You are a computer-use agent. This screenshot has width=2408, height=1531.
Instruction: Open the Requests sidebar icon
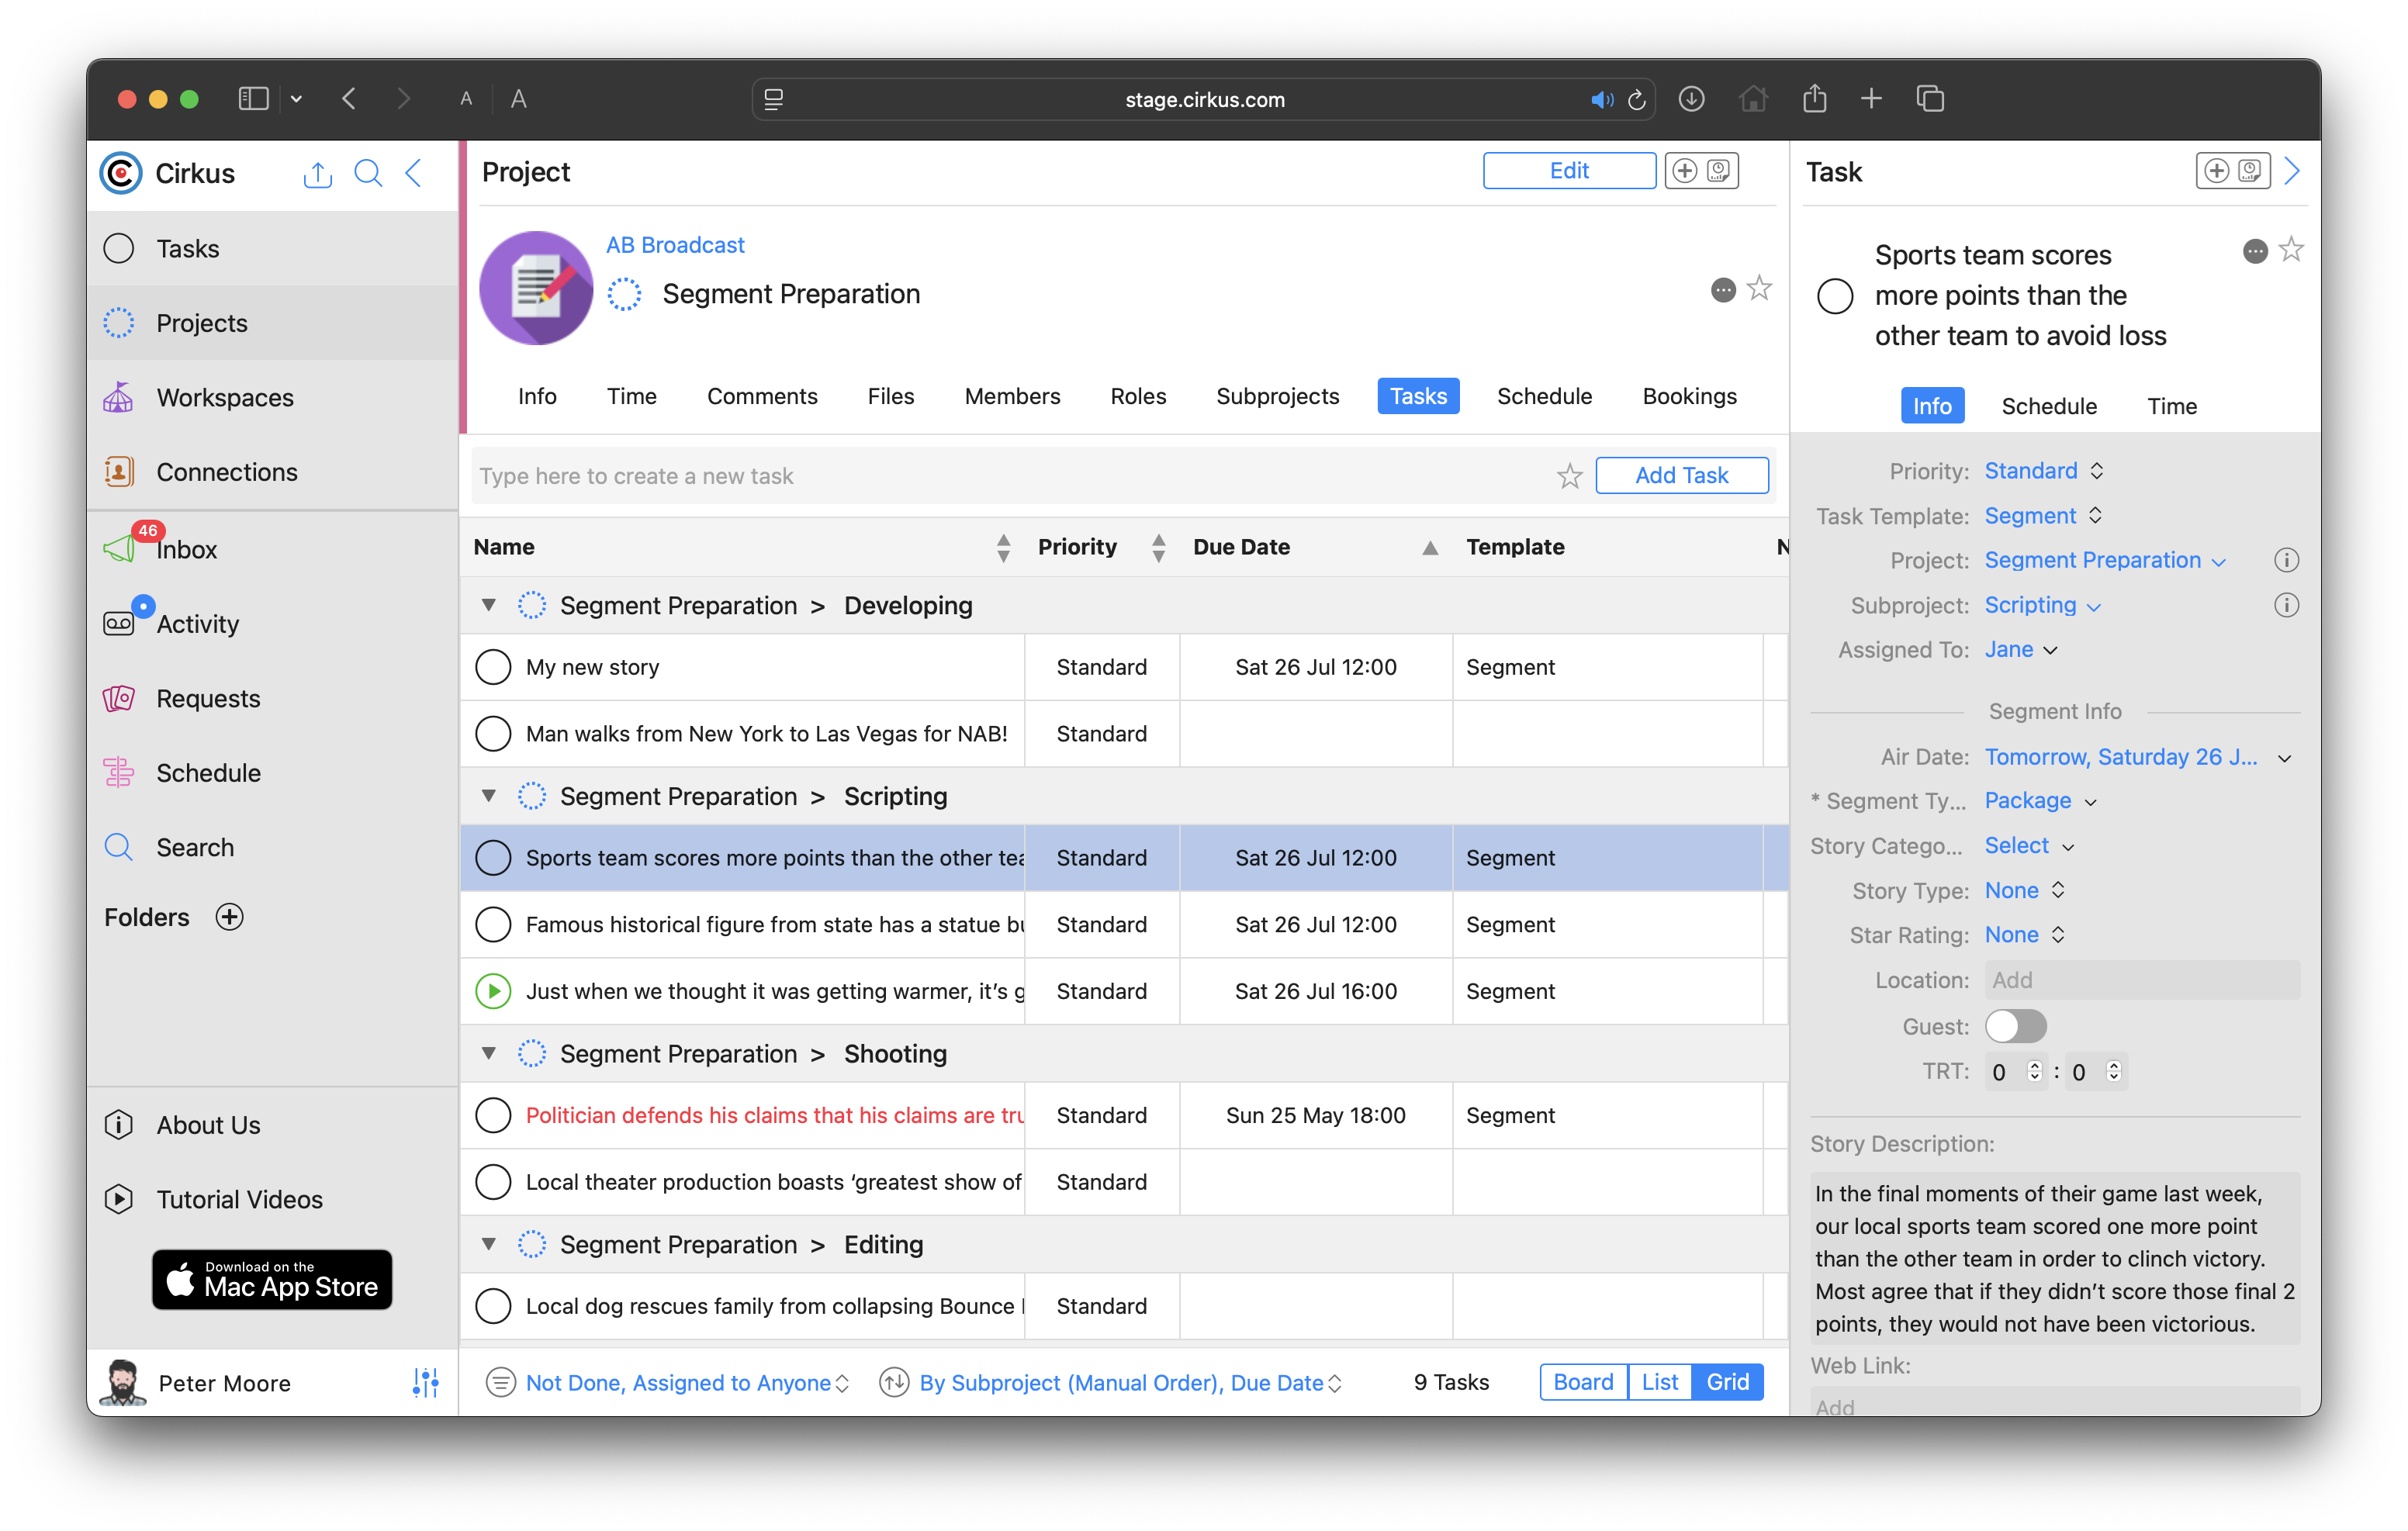(x=118, y=698)
